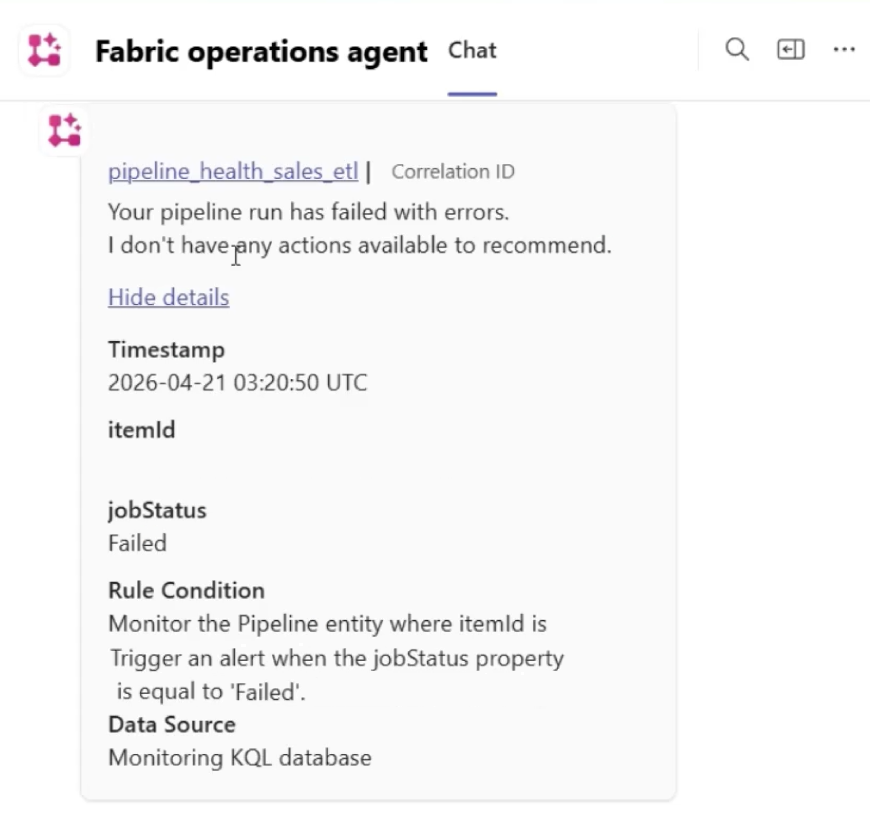Select the "is equal to 'Failed'." line
Viewport: 870px width, 820px height.
point(211,692)
